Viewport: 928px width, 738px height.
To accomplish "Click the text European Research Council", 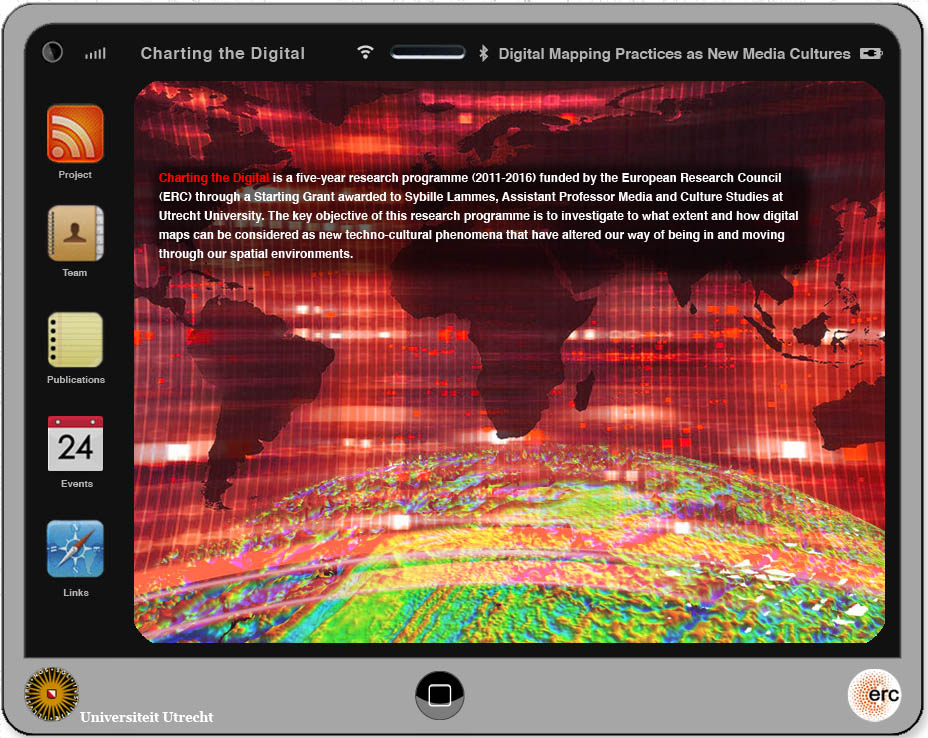I will [x=701, y=178].
